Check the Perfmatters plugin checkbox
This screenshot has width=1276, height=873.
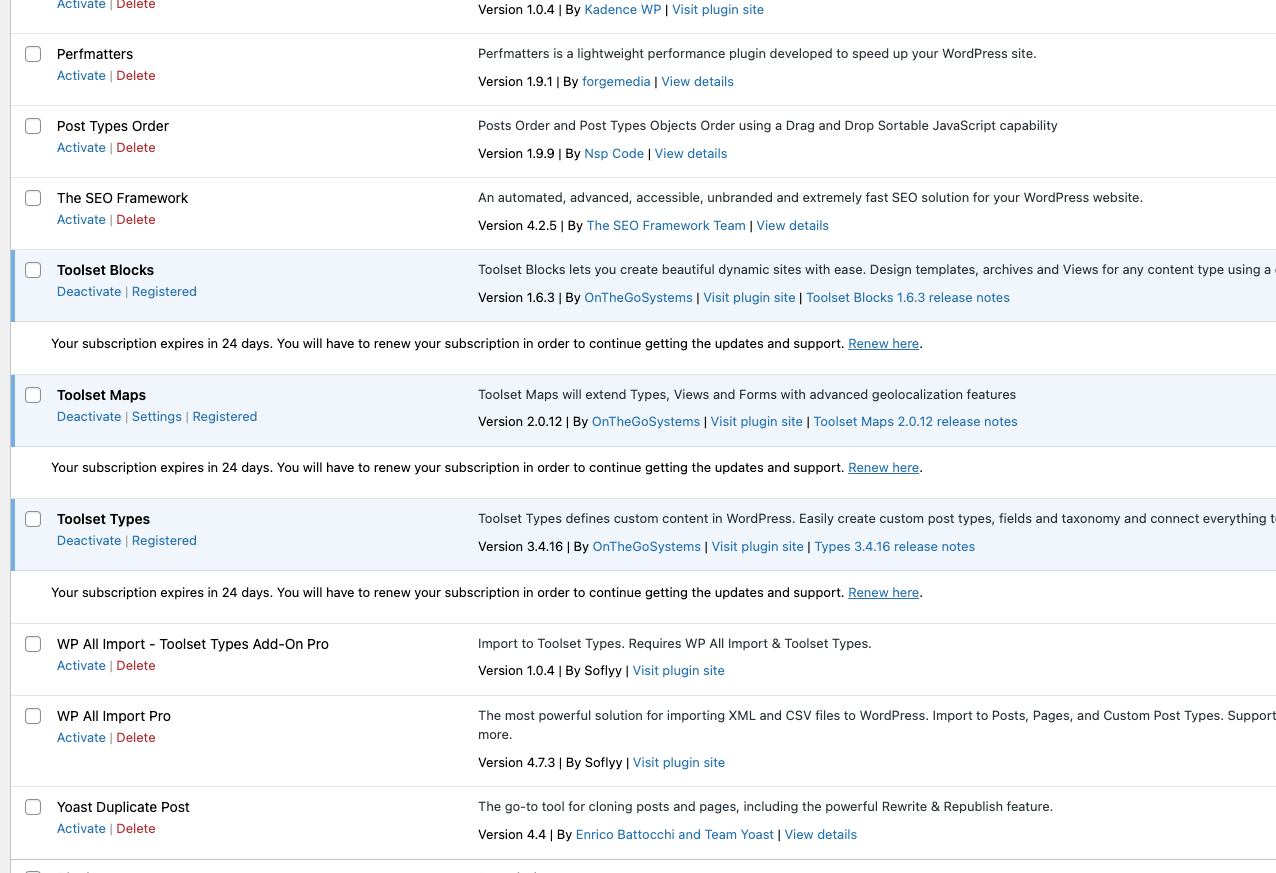(33, 54)
